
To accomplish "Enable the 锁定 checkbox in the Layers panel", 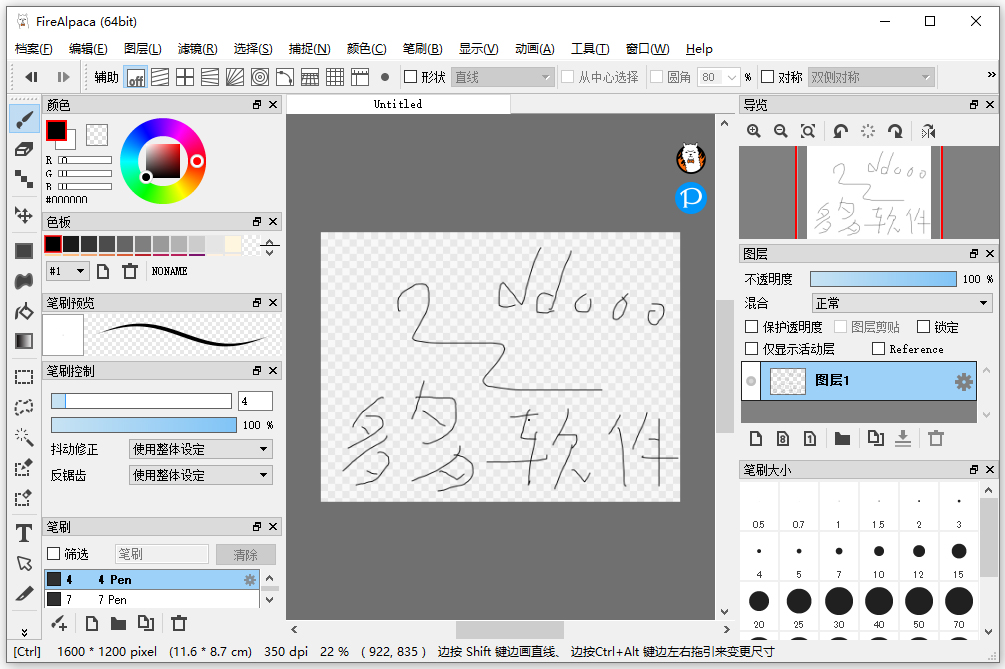I will point(923,326).
